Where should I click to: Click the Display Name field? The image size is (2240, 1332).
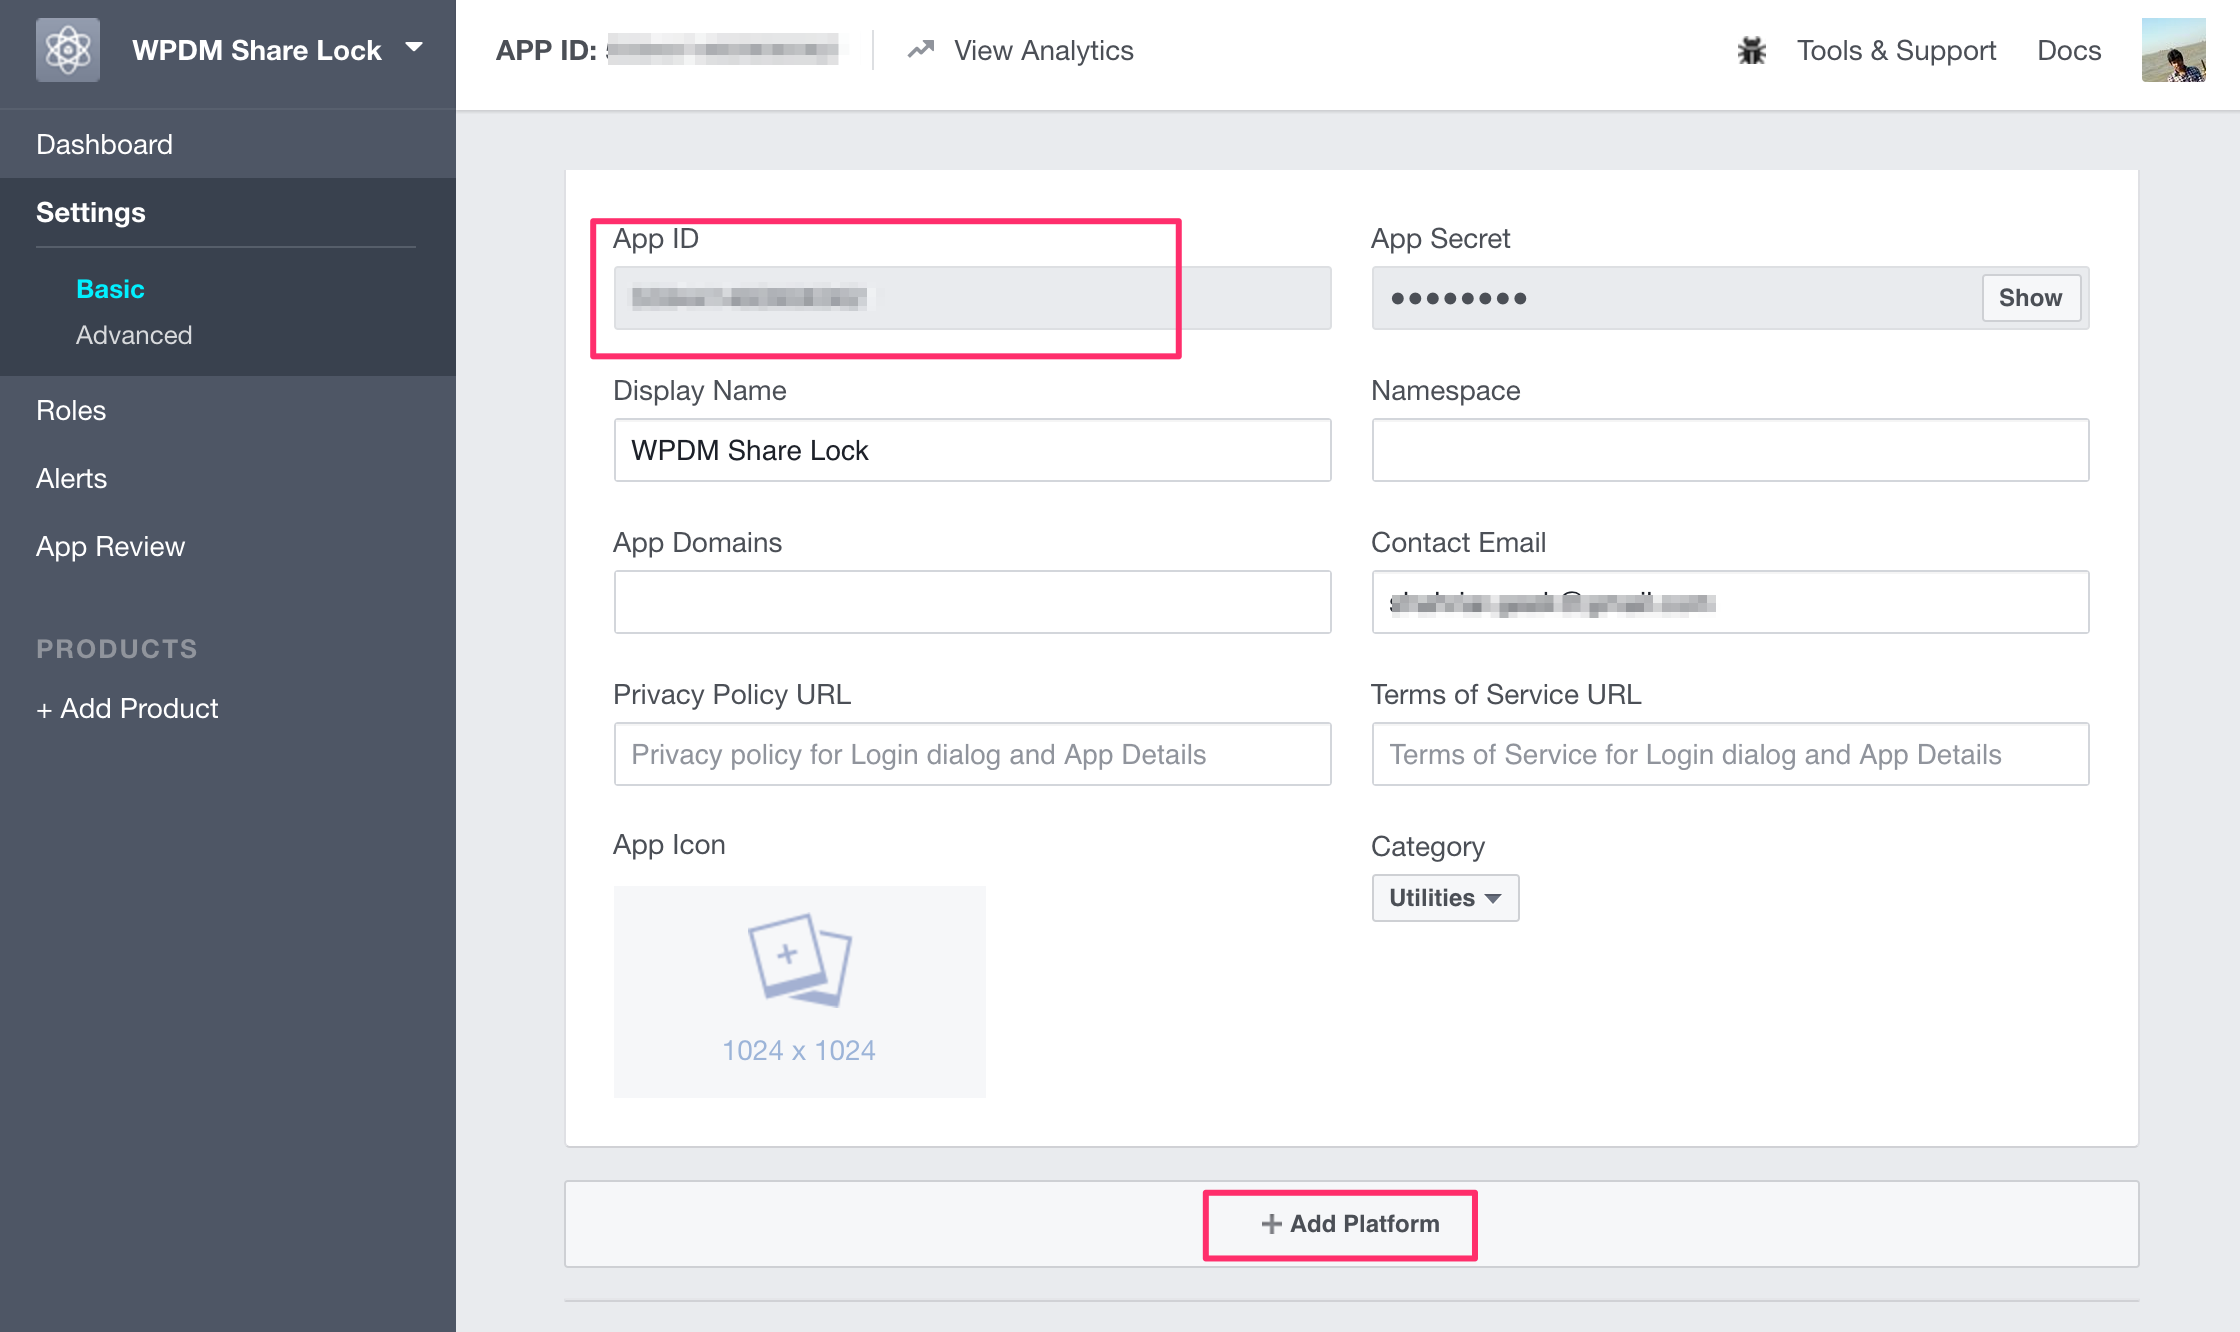[972, 450]
